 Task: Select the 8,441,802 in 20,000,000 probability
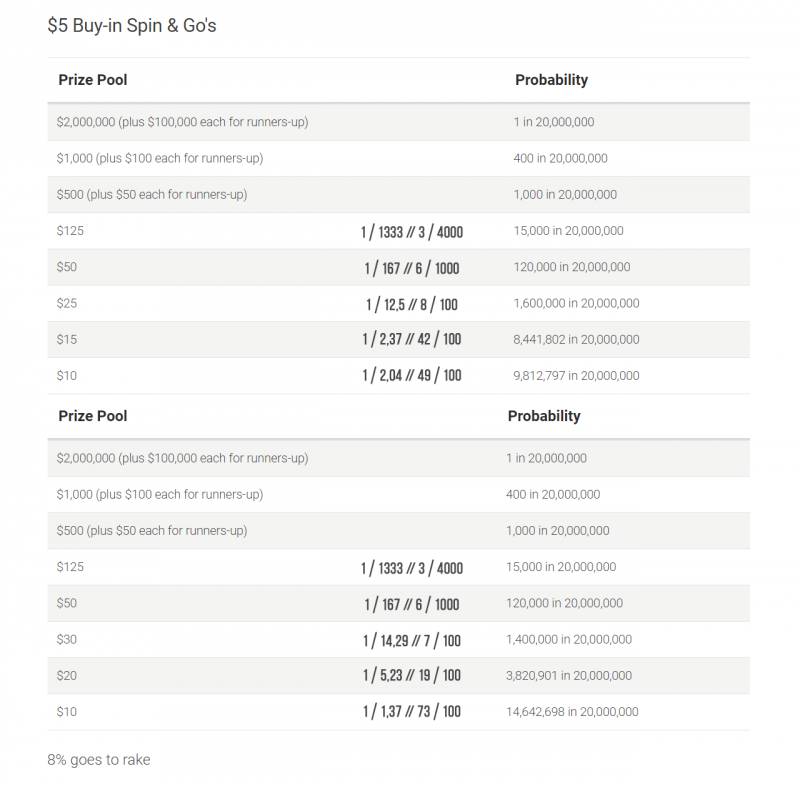click(576, 340)
